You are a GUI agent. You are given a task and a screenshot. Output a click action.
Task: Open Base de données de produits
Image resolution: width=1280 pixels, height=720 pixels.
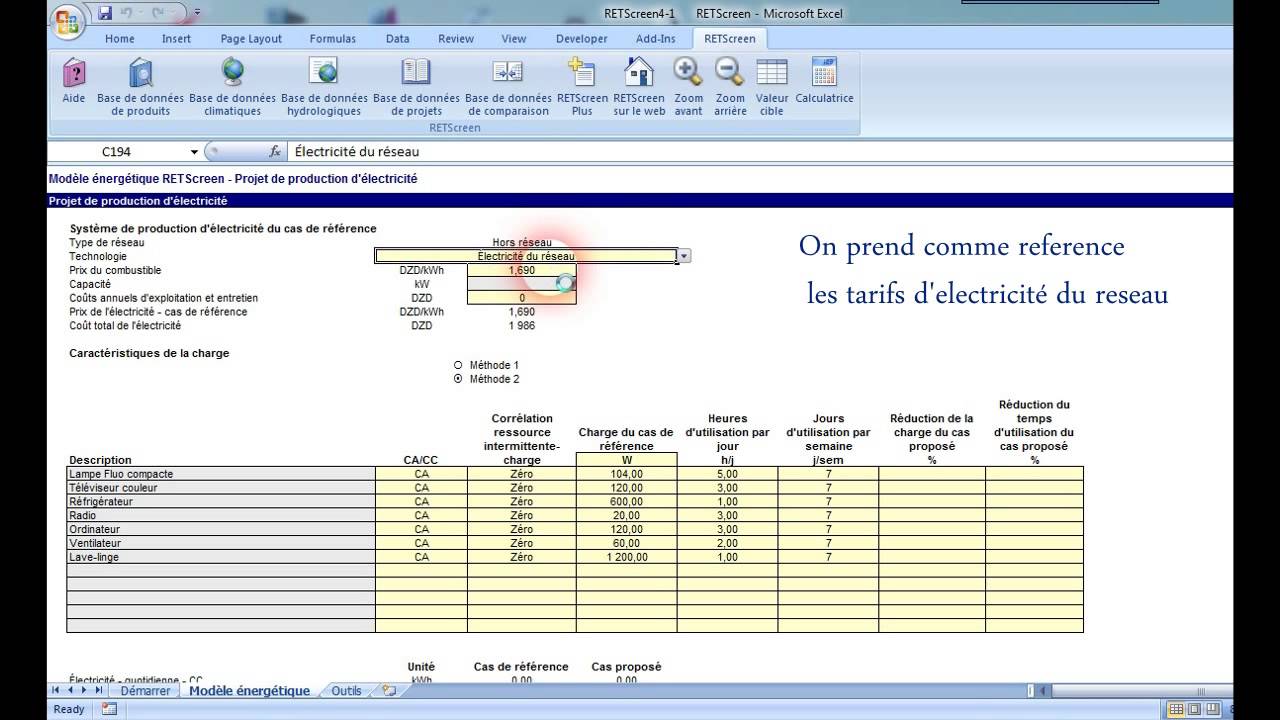click(140, 86)
